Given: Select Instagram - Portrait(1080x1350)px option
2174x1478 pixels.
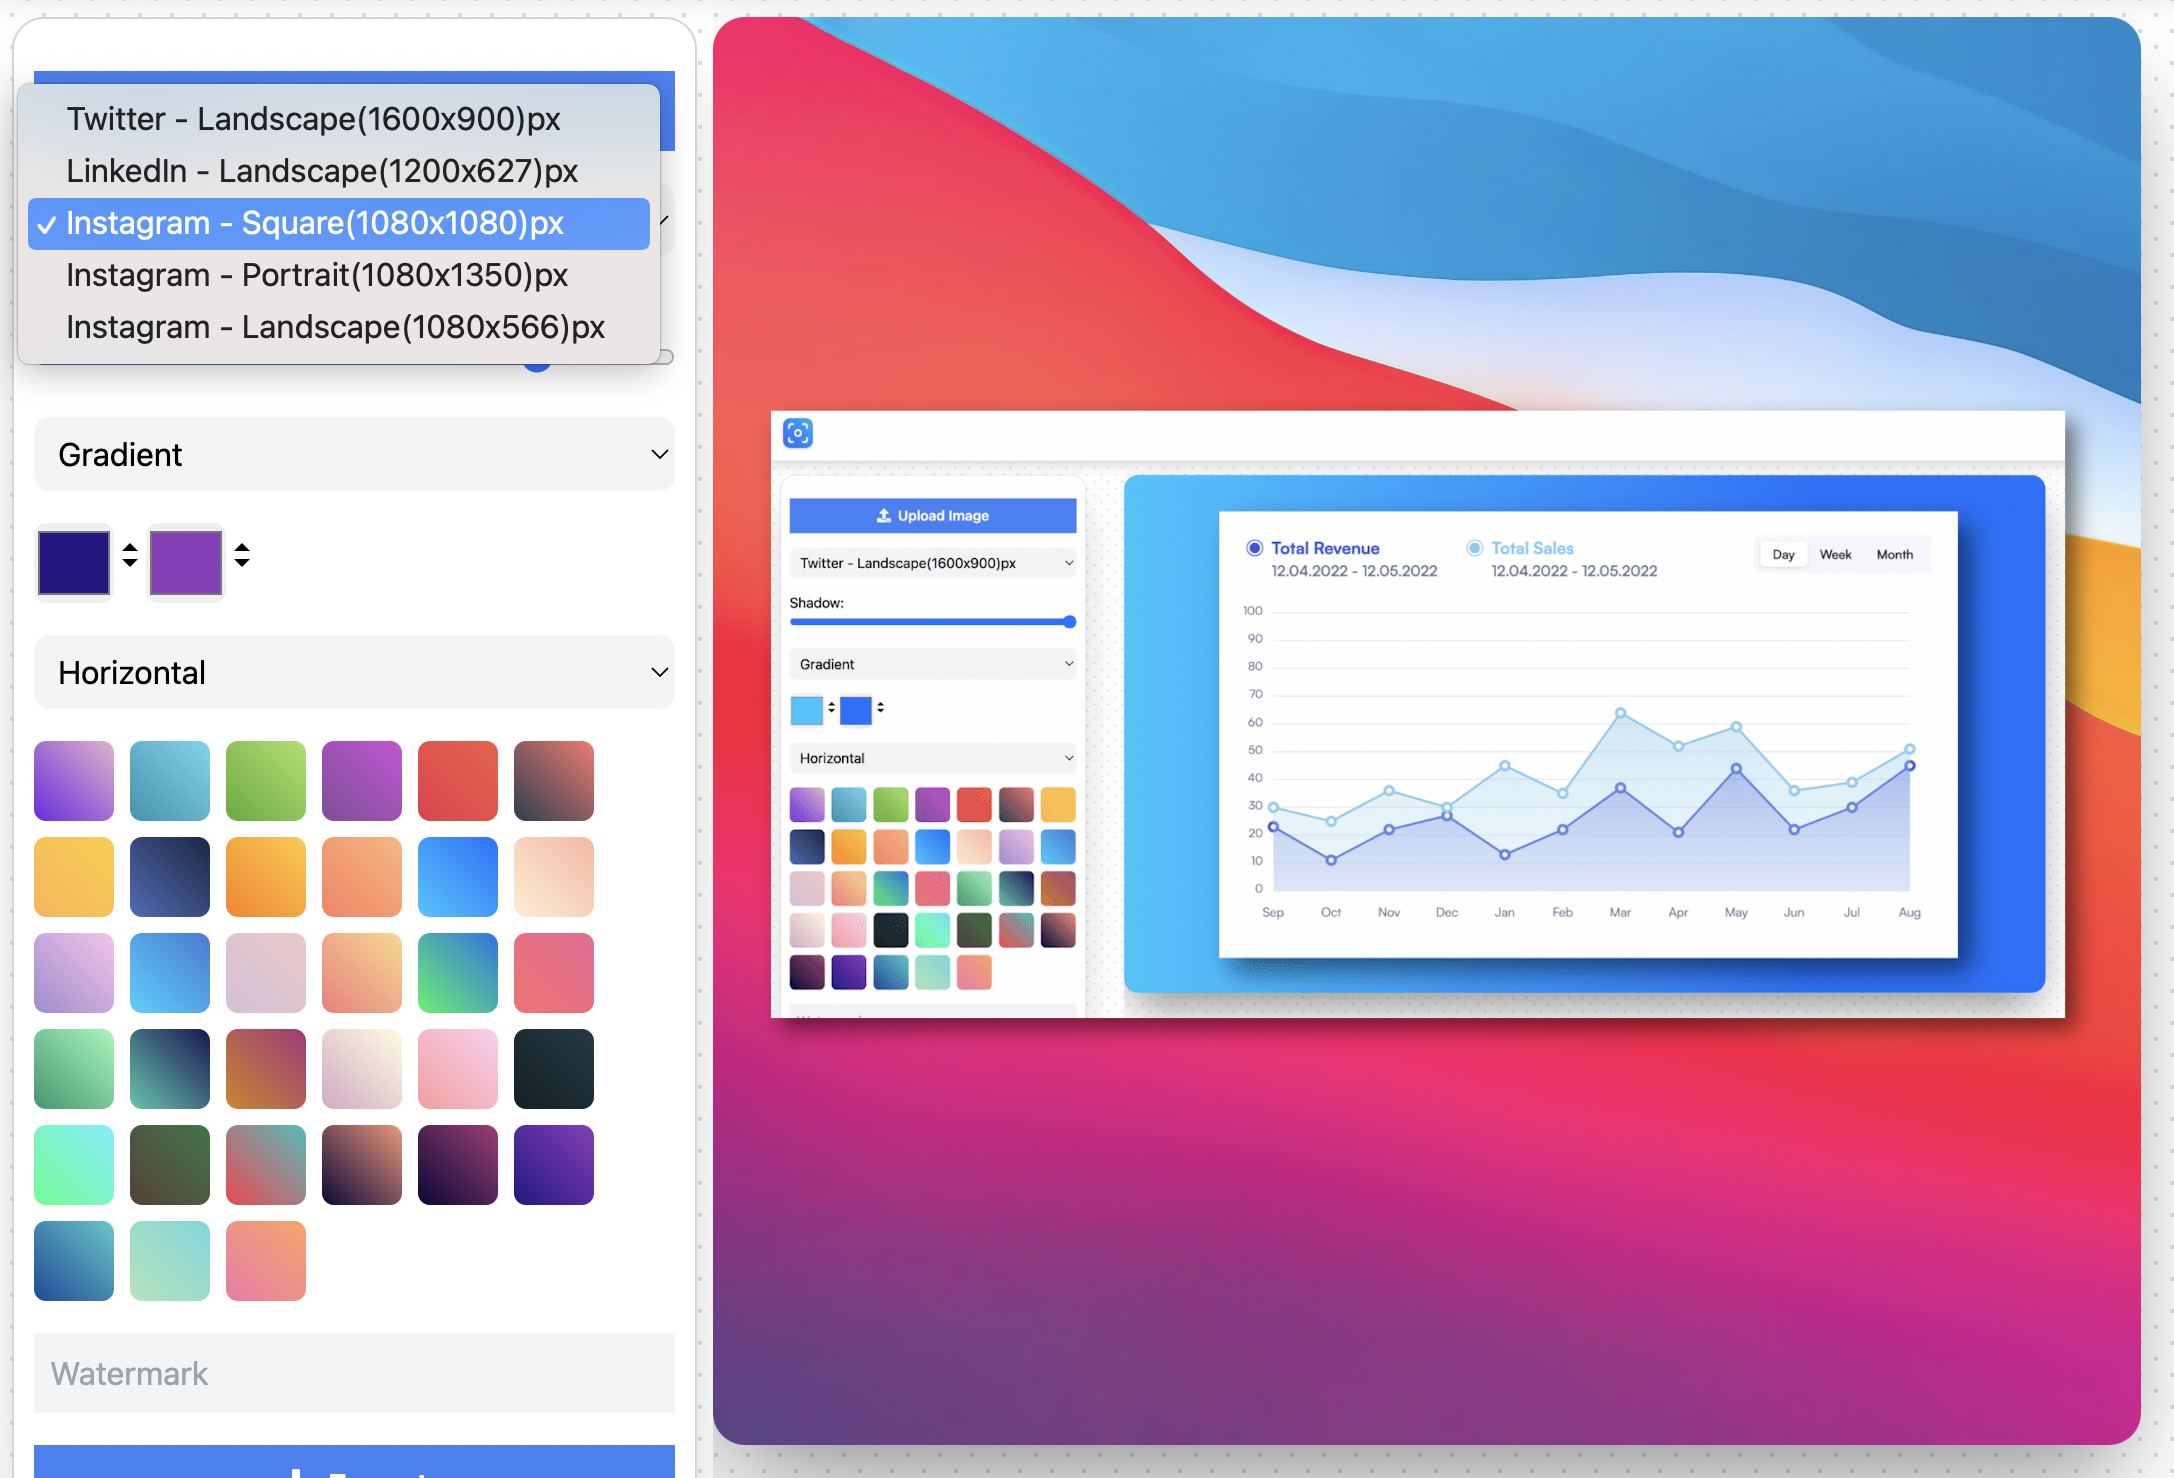Looking at the screenshot, I should pos(339,275).
